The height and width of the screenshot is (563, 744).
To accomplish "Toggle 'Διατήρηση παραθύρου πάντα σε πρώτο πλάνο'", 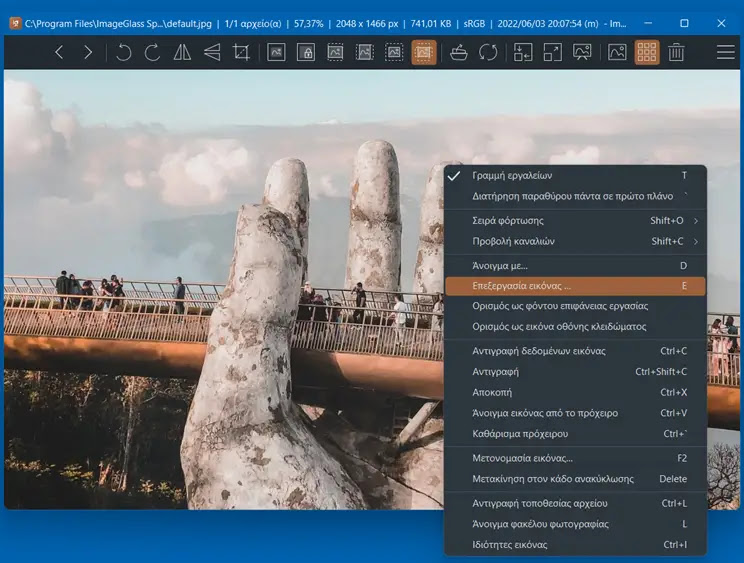I will (572, 196).
